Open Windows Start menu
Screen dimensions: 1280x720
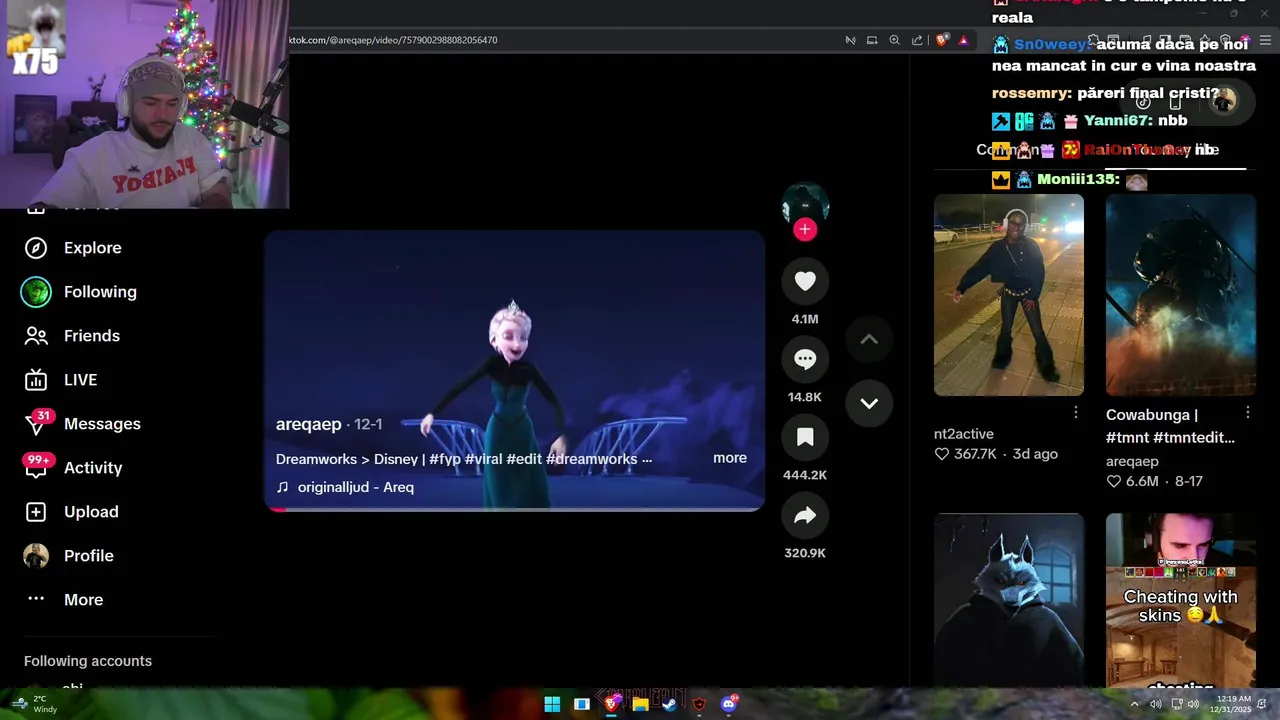pyautogui.click(x=552, y=704)
